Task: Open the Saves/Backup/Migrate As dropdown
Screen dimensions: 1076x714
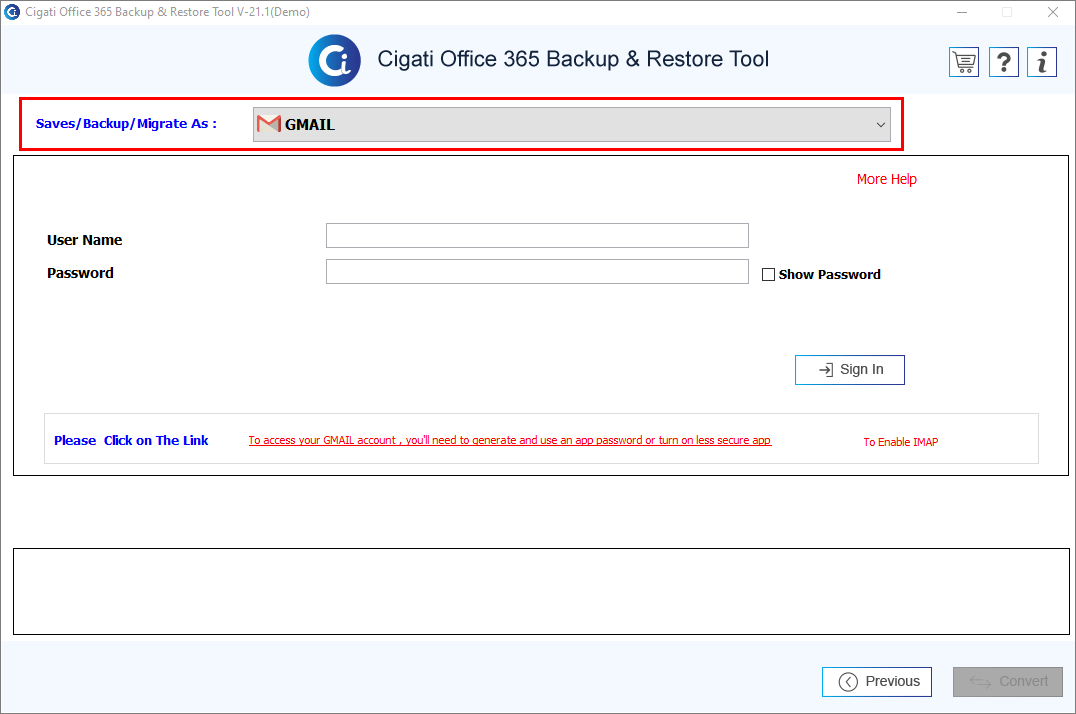Action: [572, 124]
